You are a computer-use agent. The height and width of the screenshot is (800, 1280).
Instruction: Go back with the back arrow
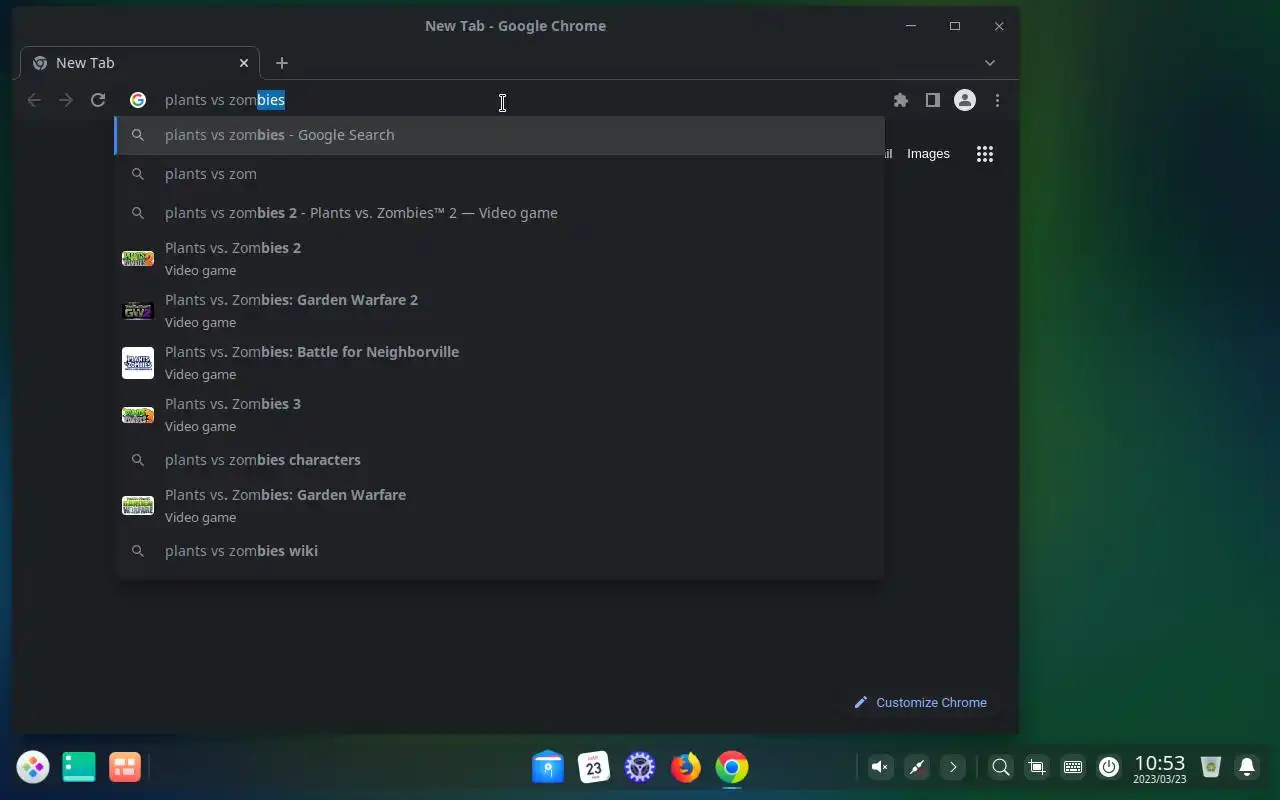34,100
